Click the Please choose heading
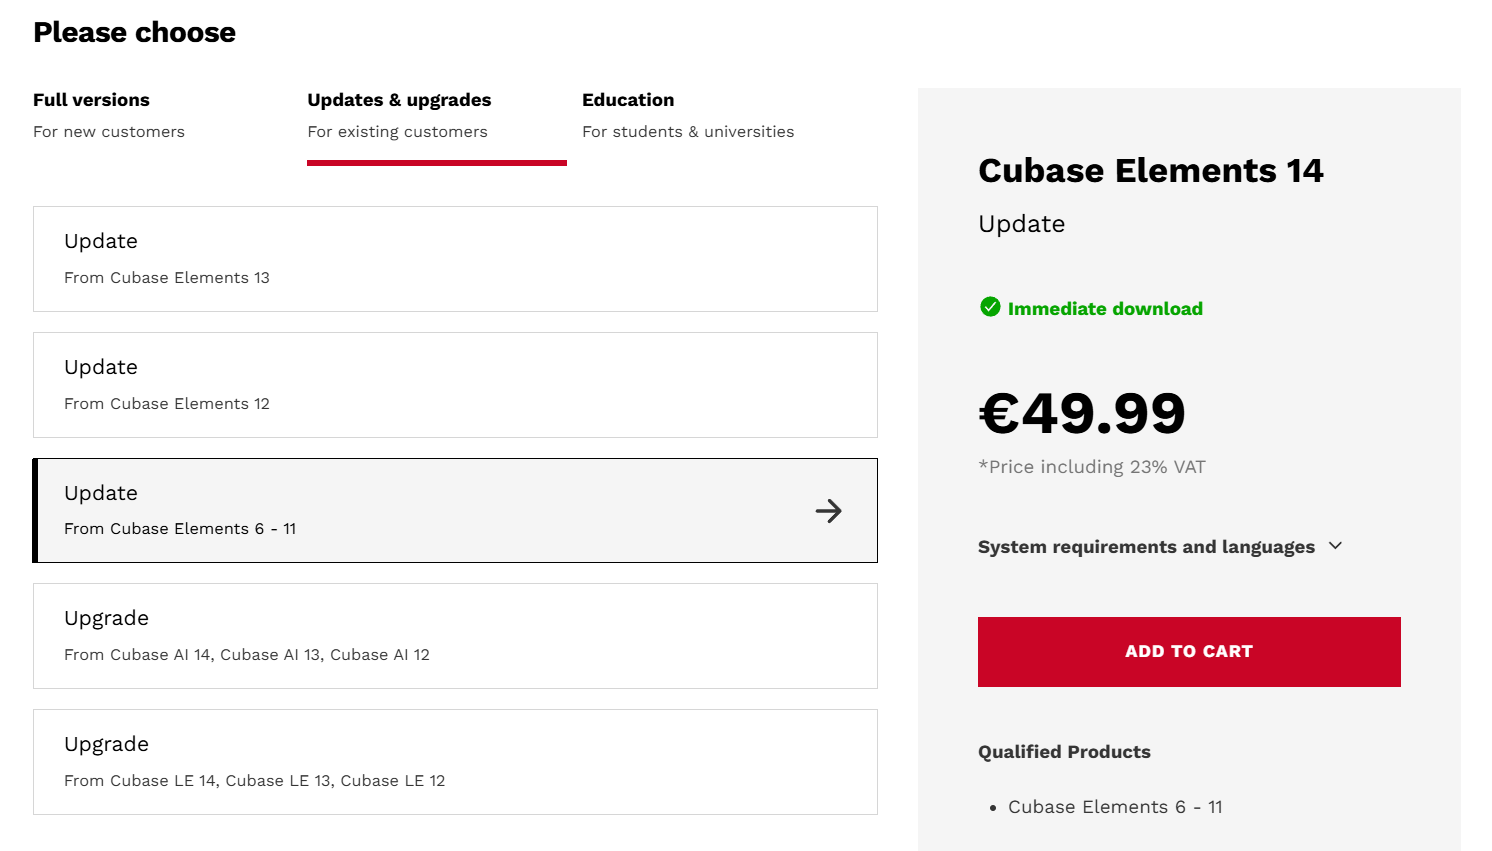Image resolution: width=1492 pixels, height=851 pixels. coord(135,33)
